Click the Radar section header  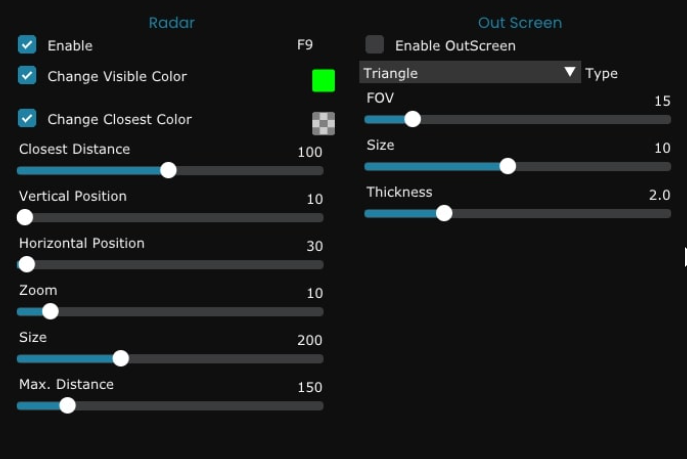point(171,22)
